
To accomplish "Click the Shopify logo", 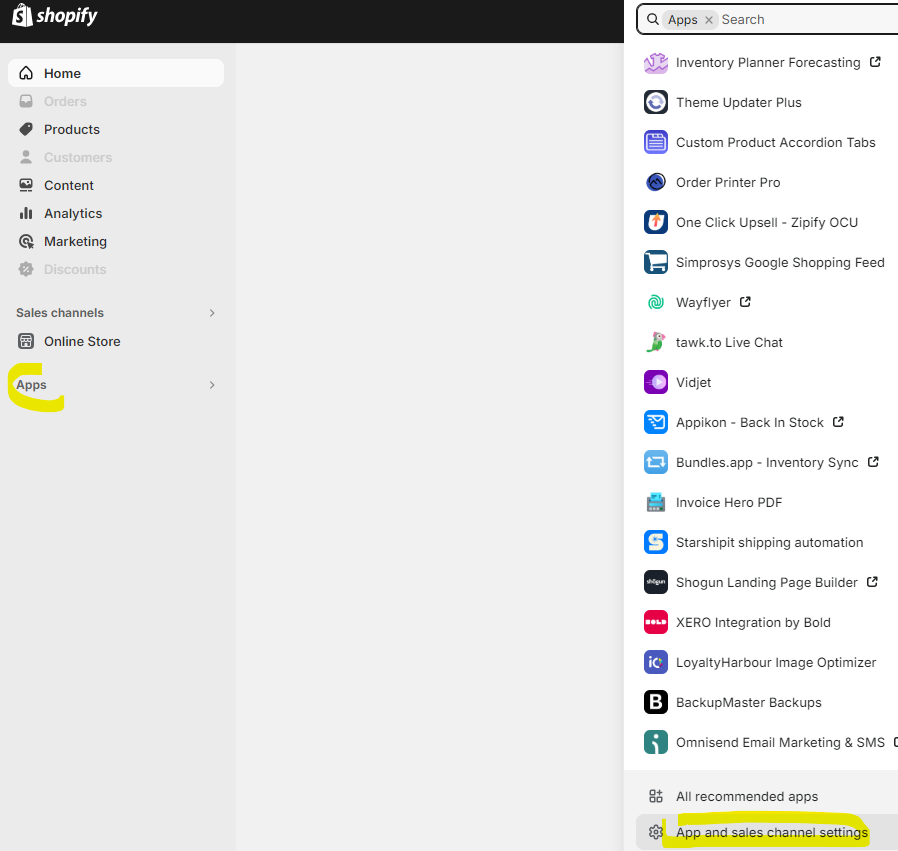I will (x=54, y=17).
